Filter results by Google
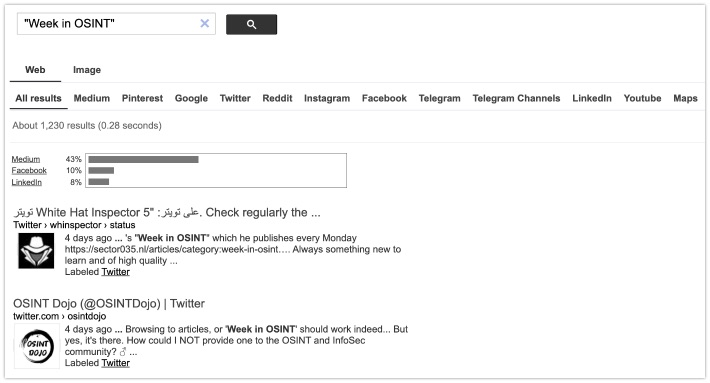Image resolution: width=710 pixels, height=383 pixels. click(191, 98)
